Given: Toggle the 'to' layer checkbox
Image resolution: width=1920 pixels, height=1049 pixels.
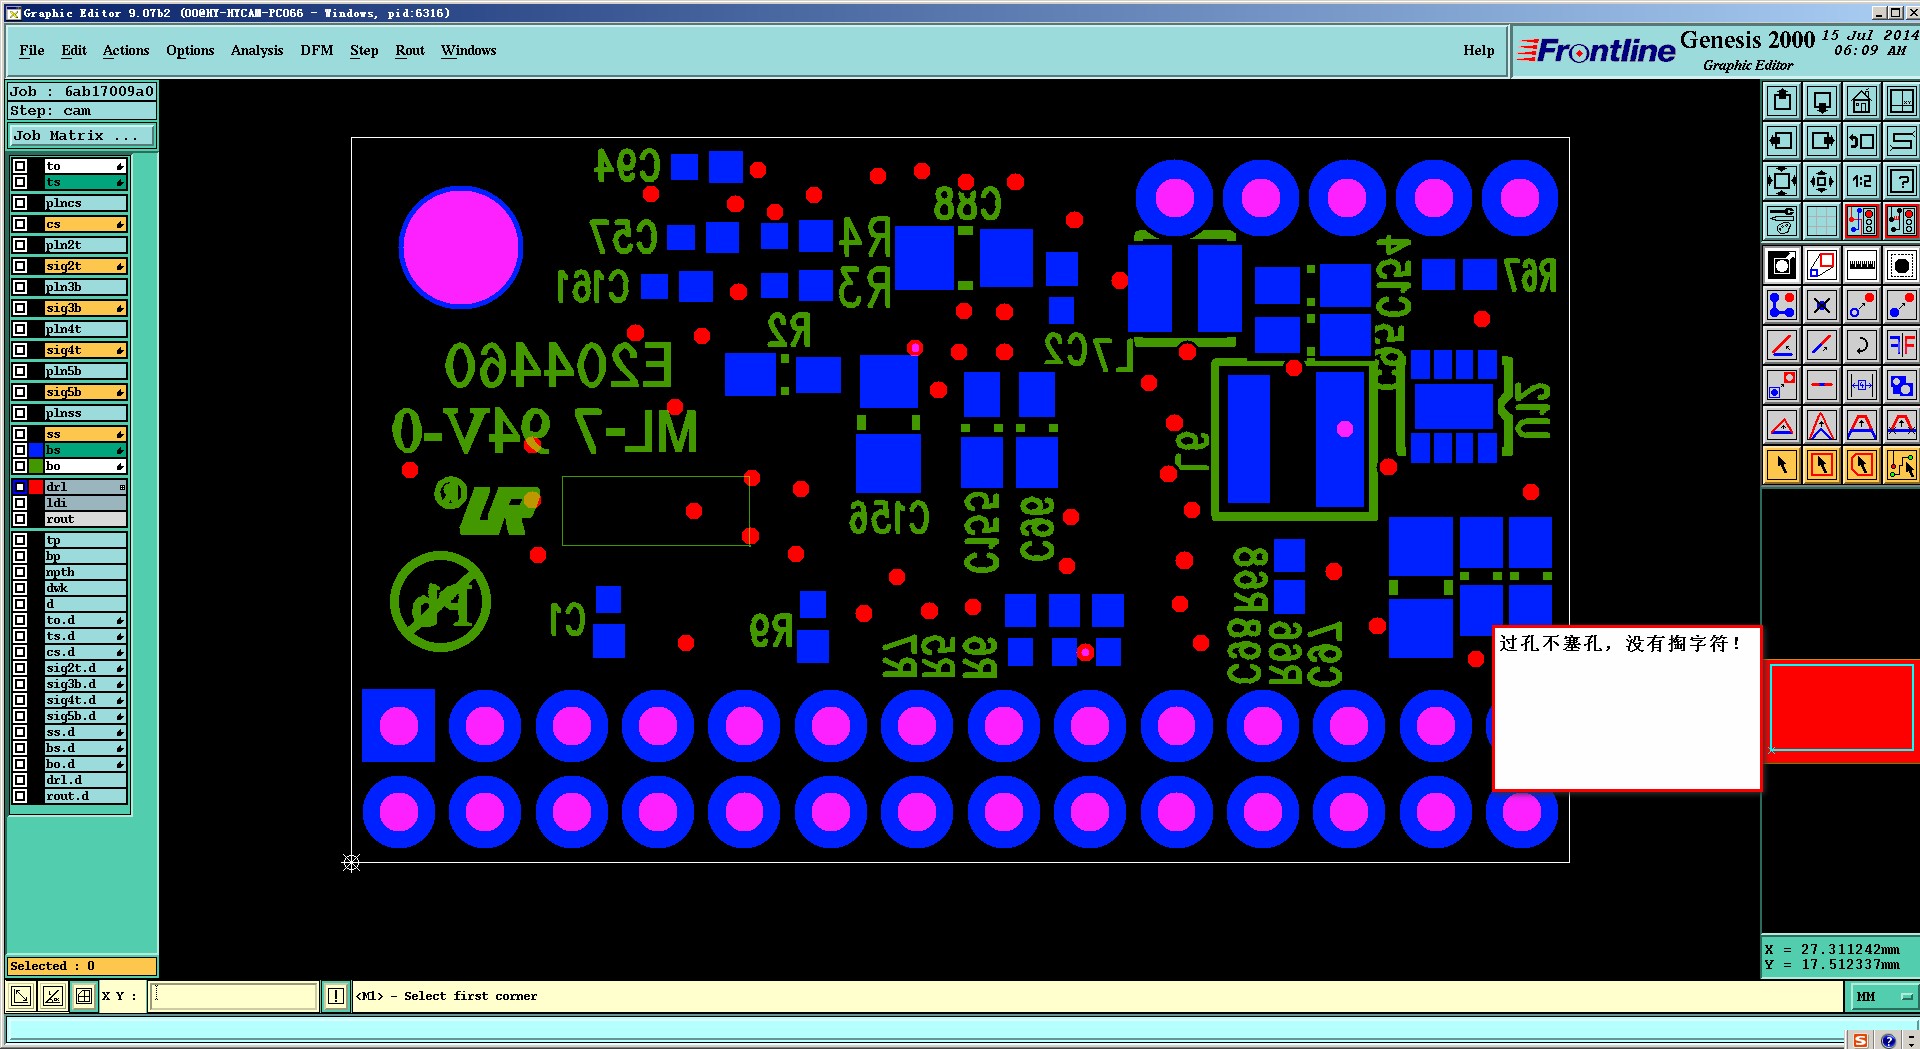Looking at the screenshot, I should coord(20,166).
